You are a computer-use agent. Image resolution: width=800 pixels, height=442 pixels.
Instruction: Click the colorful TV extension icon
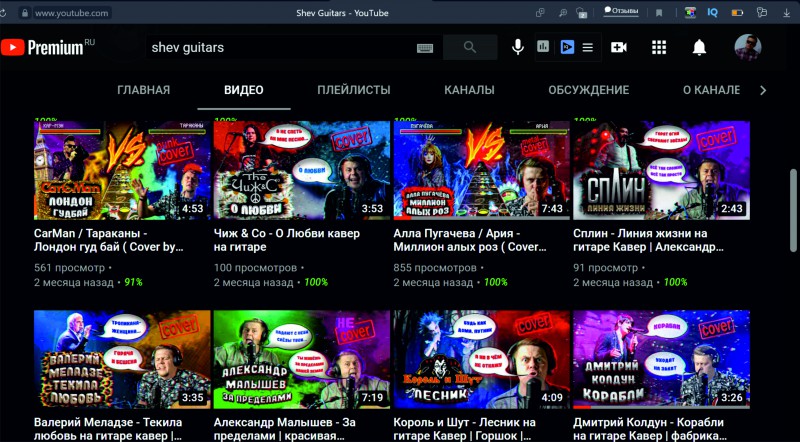(690, 13)
